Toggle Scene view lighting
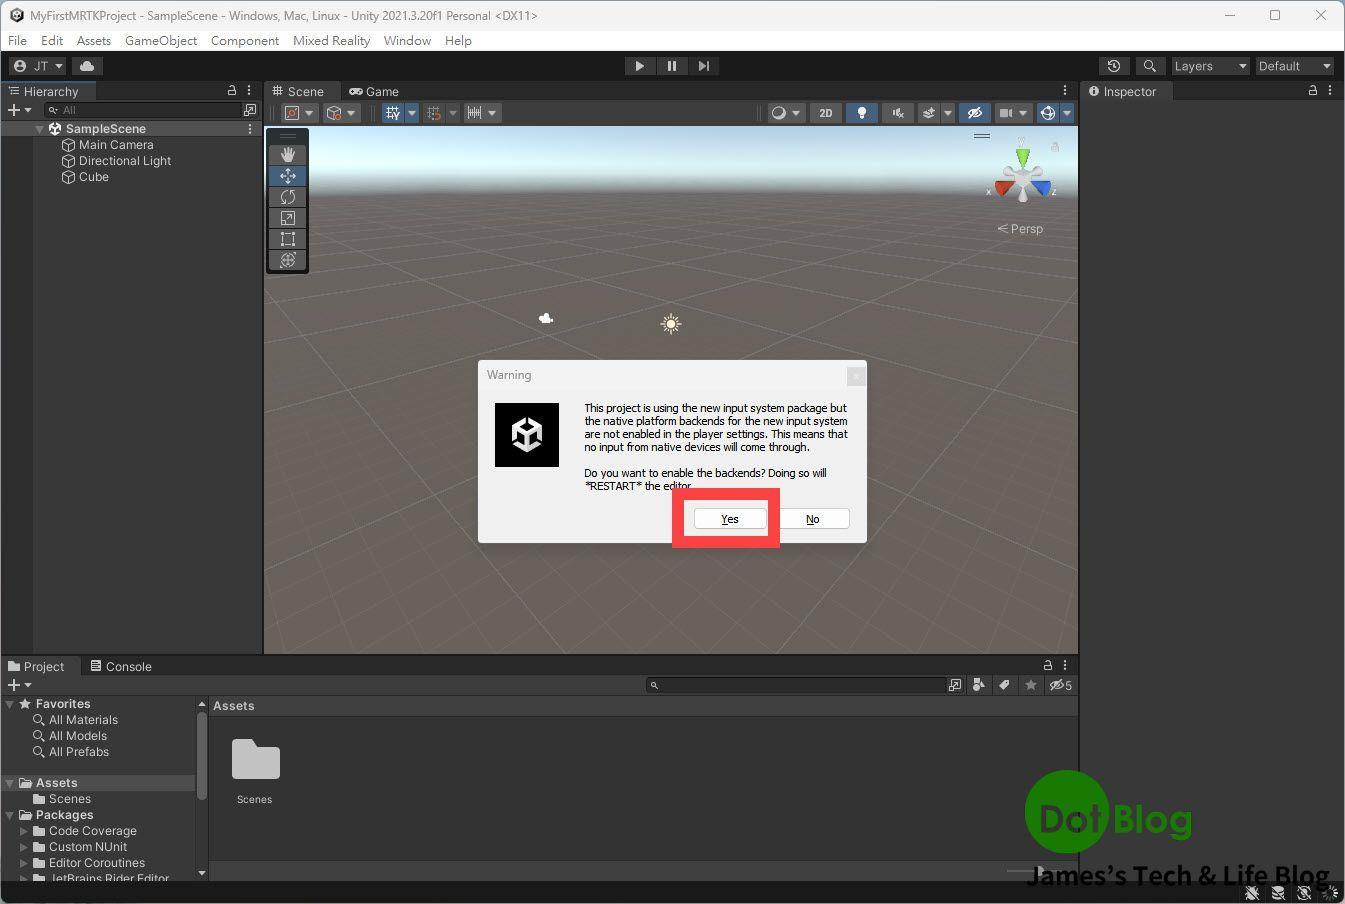1345x904 pixels. pos(861,113)
